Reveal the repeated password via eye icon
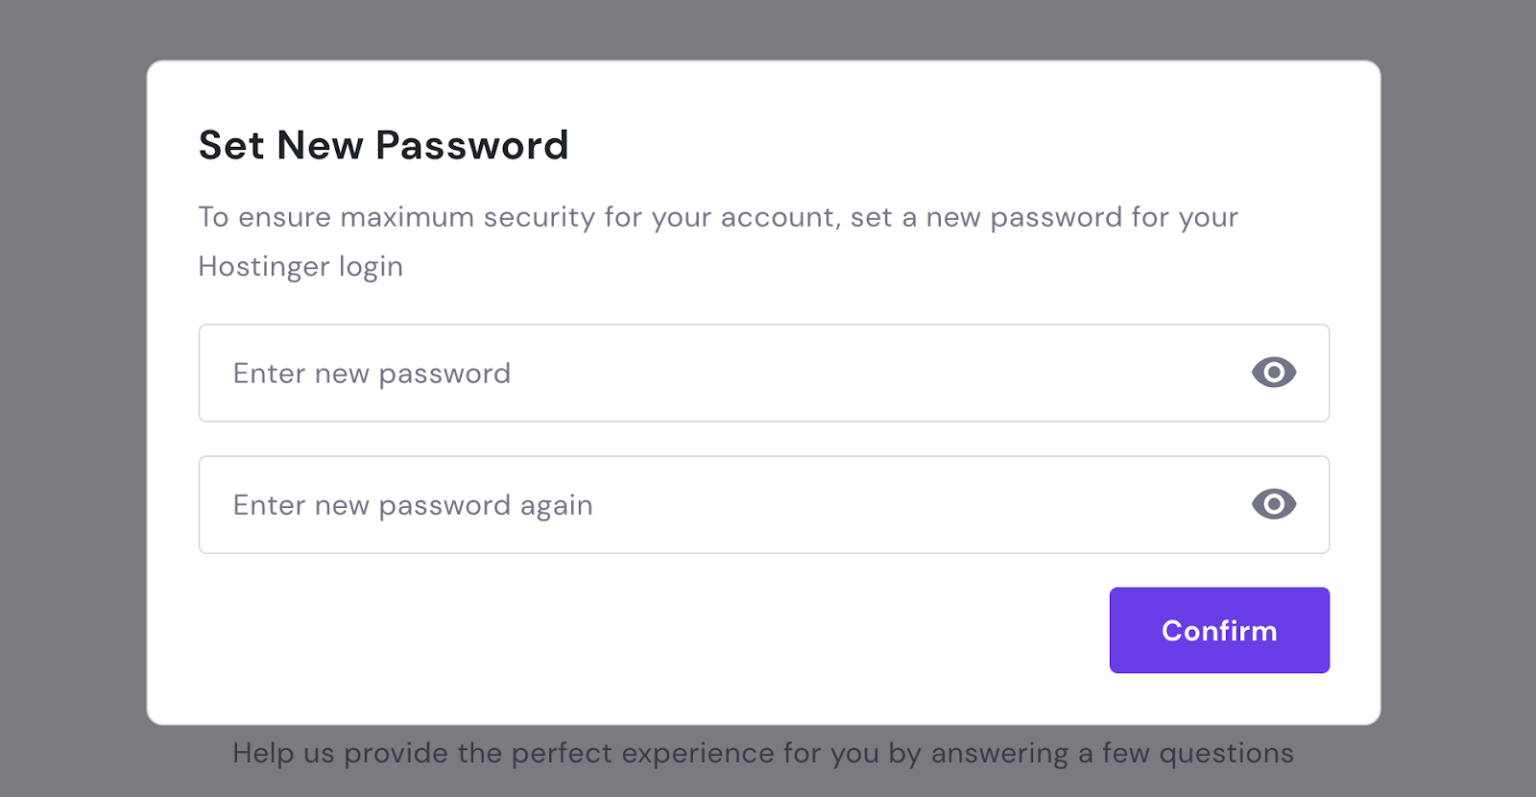The width and height of the screenshot is (1536, 797). click(x=1273, y=504)
